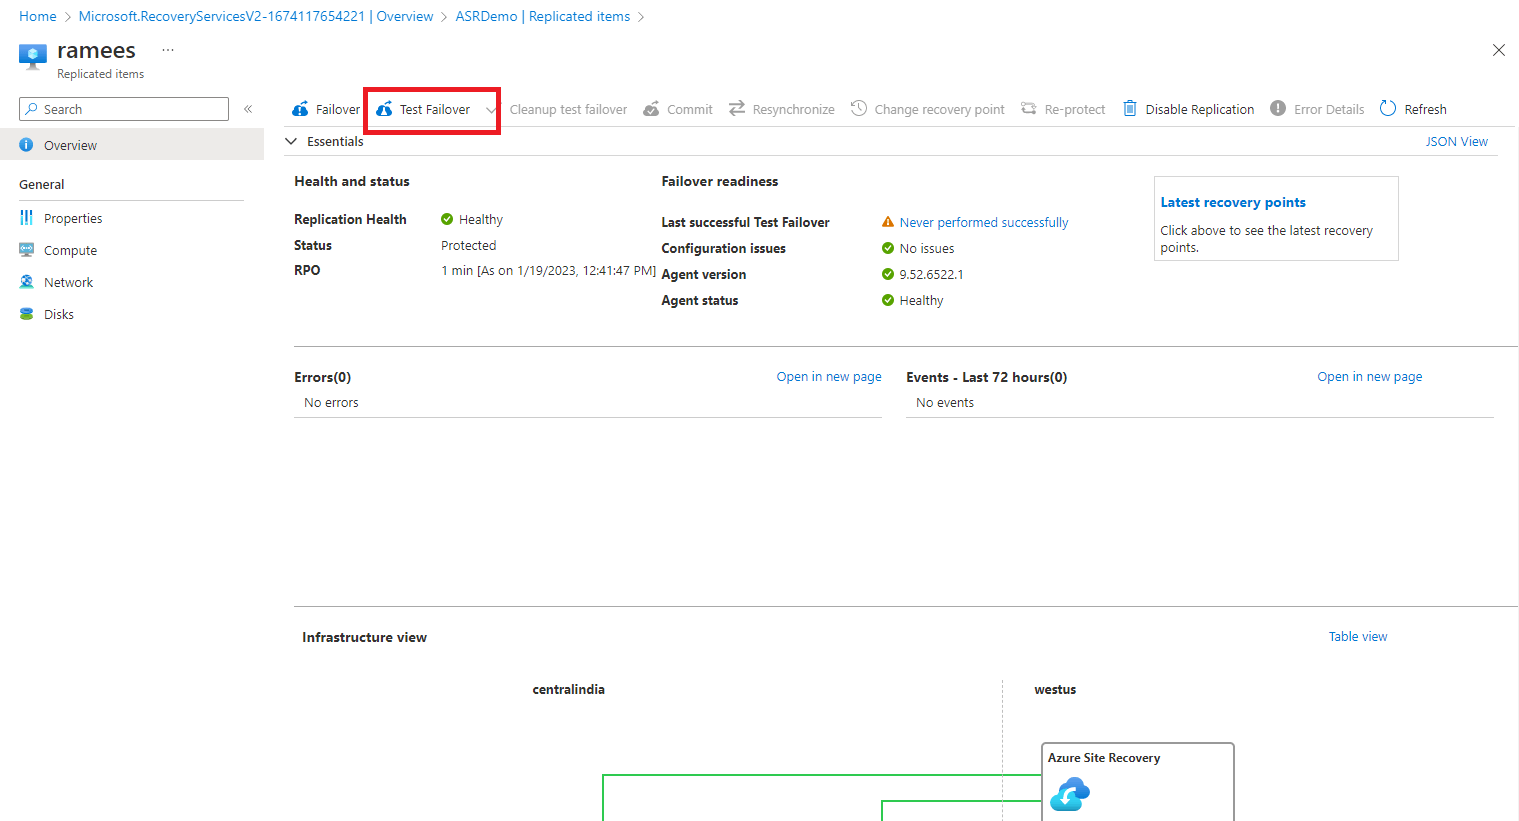Click the Resynchronize arrows icon

(737, 108)
